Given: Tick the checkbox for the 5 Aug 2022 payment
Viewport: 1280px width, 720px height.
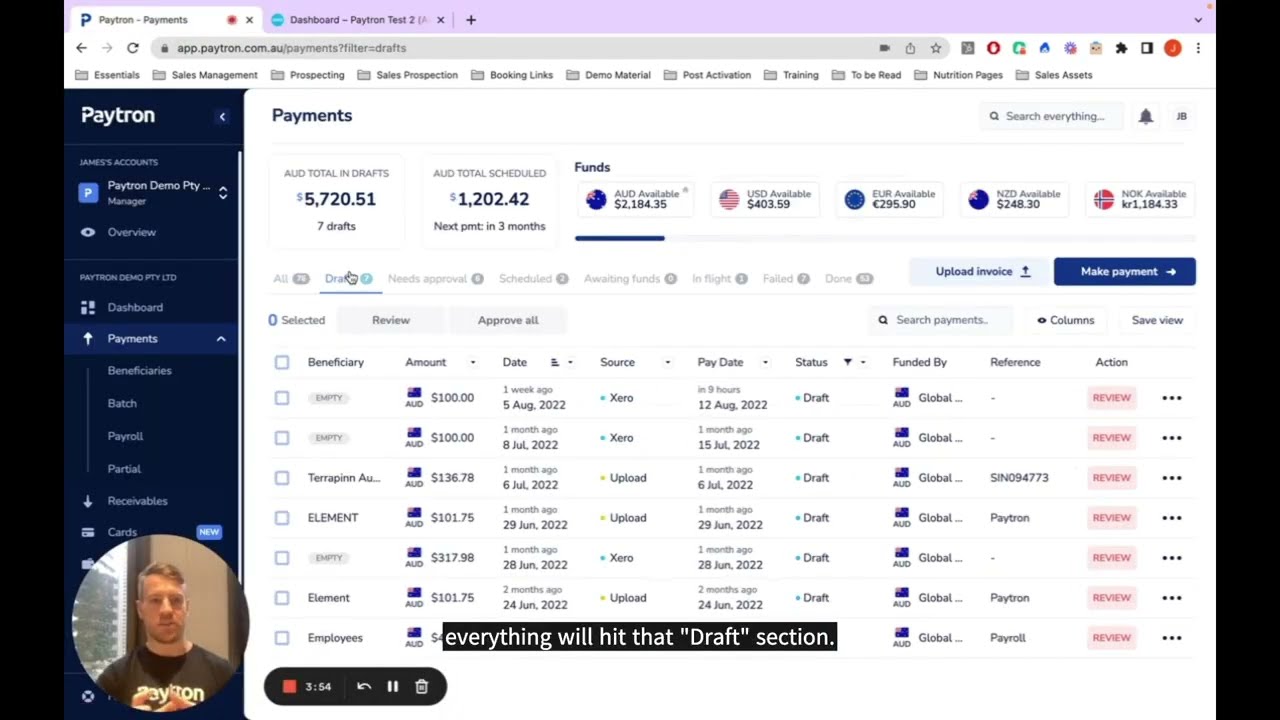Looking at the screenshot, I should [282, 398].
